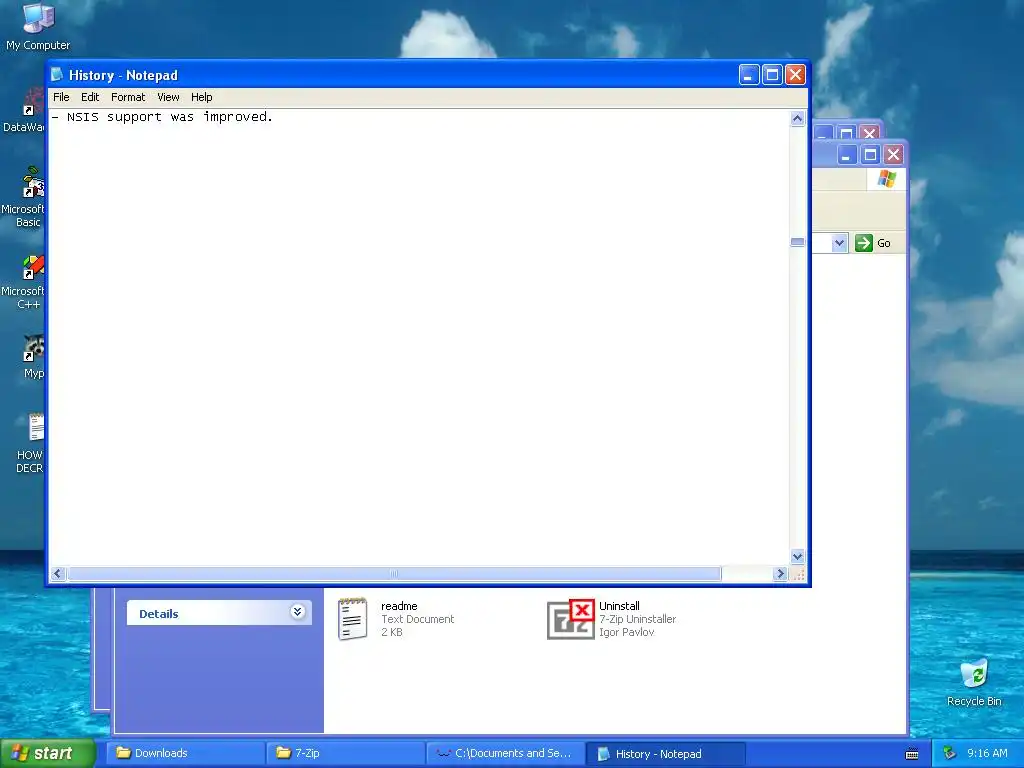Collapse the Details panel in Explorer window
The image size is (1024, 768).
coord(297,612)
